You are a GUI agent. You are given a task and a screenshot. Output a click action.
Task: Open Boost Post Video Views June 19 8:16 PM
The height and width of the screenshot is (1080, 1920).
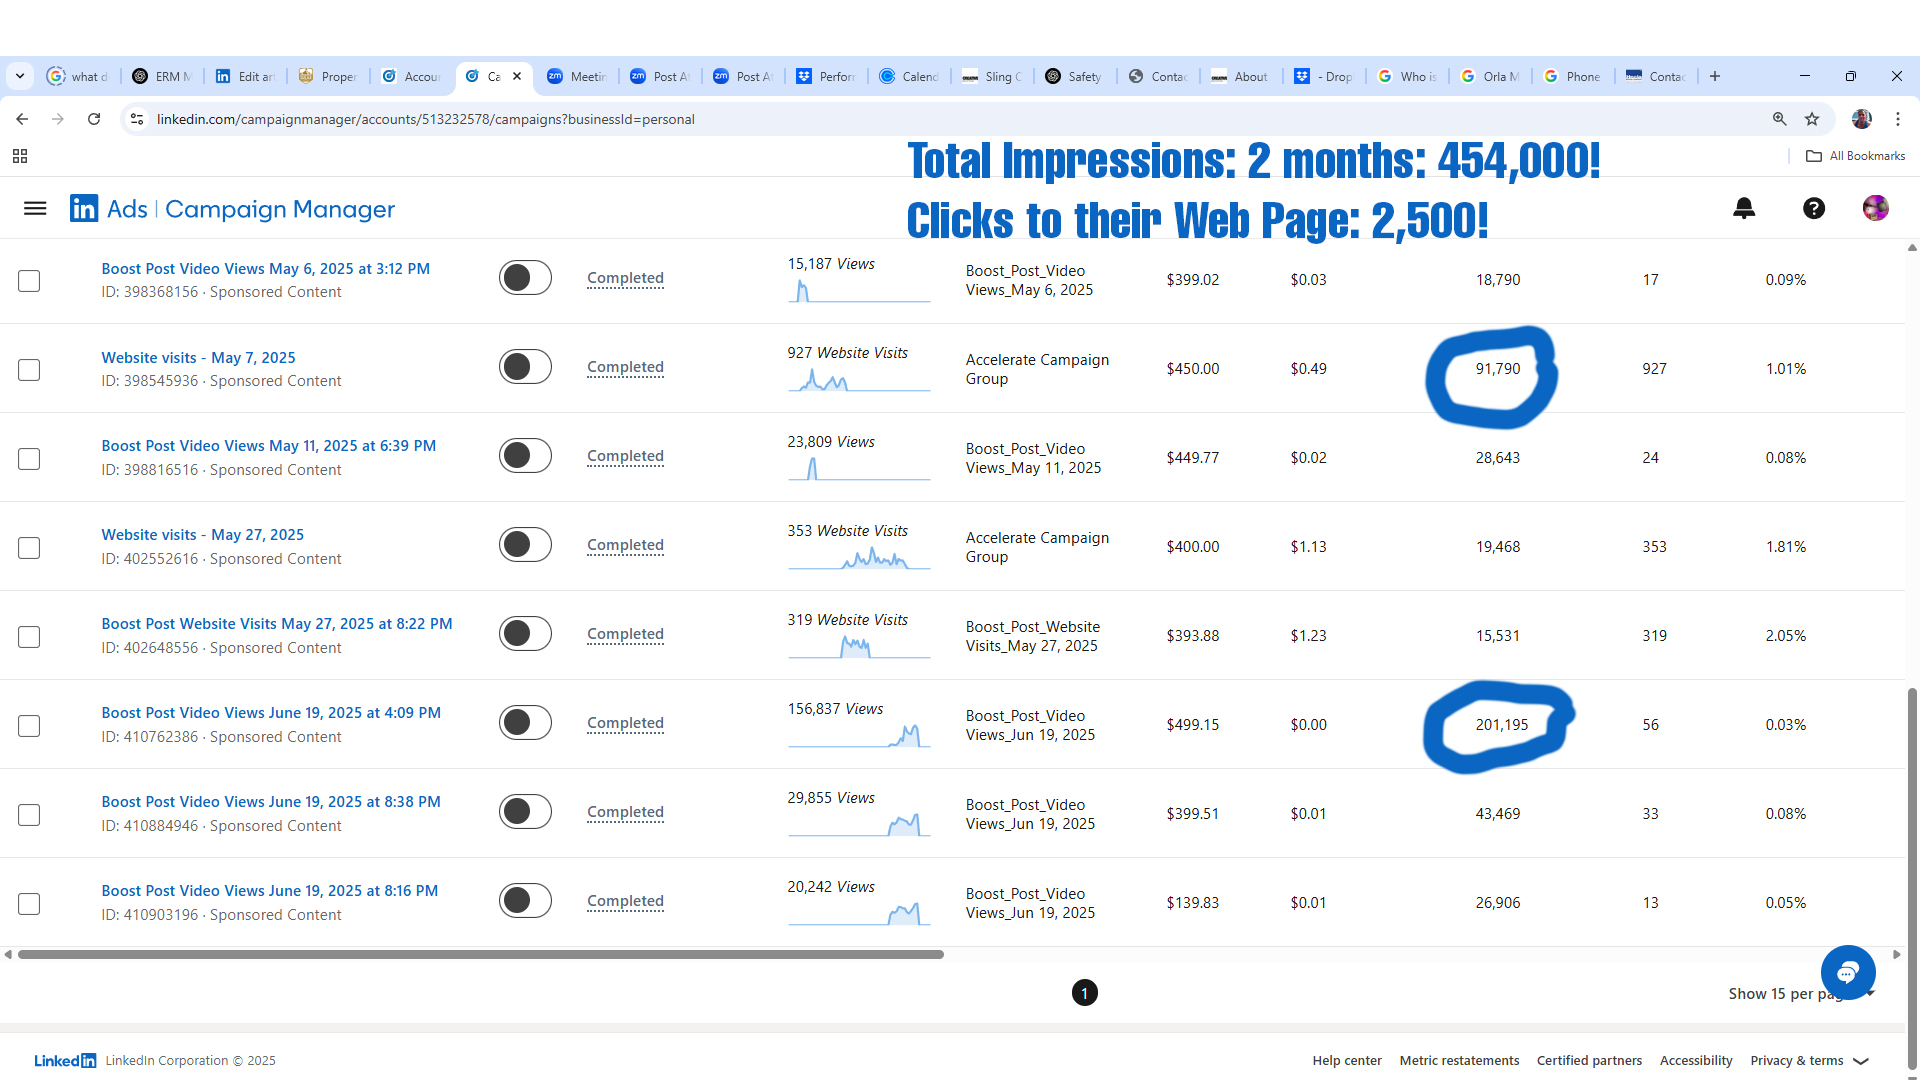(270, 891)
